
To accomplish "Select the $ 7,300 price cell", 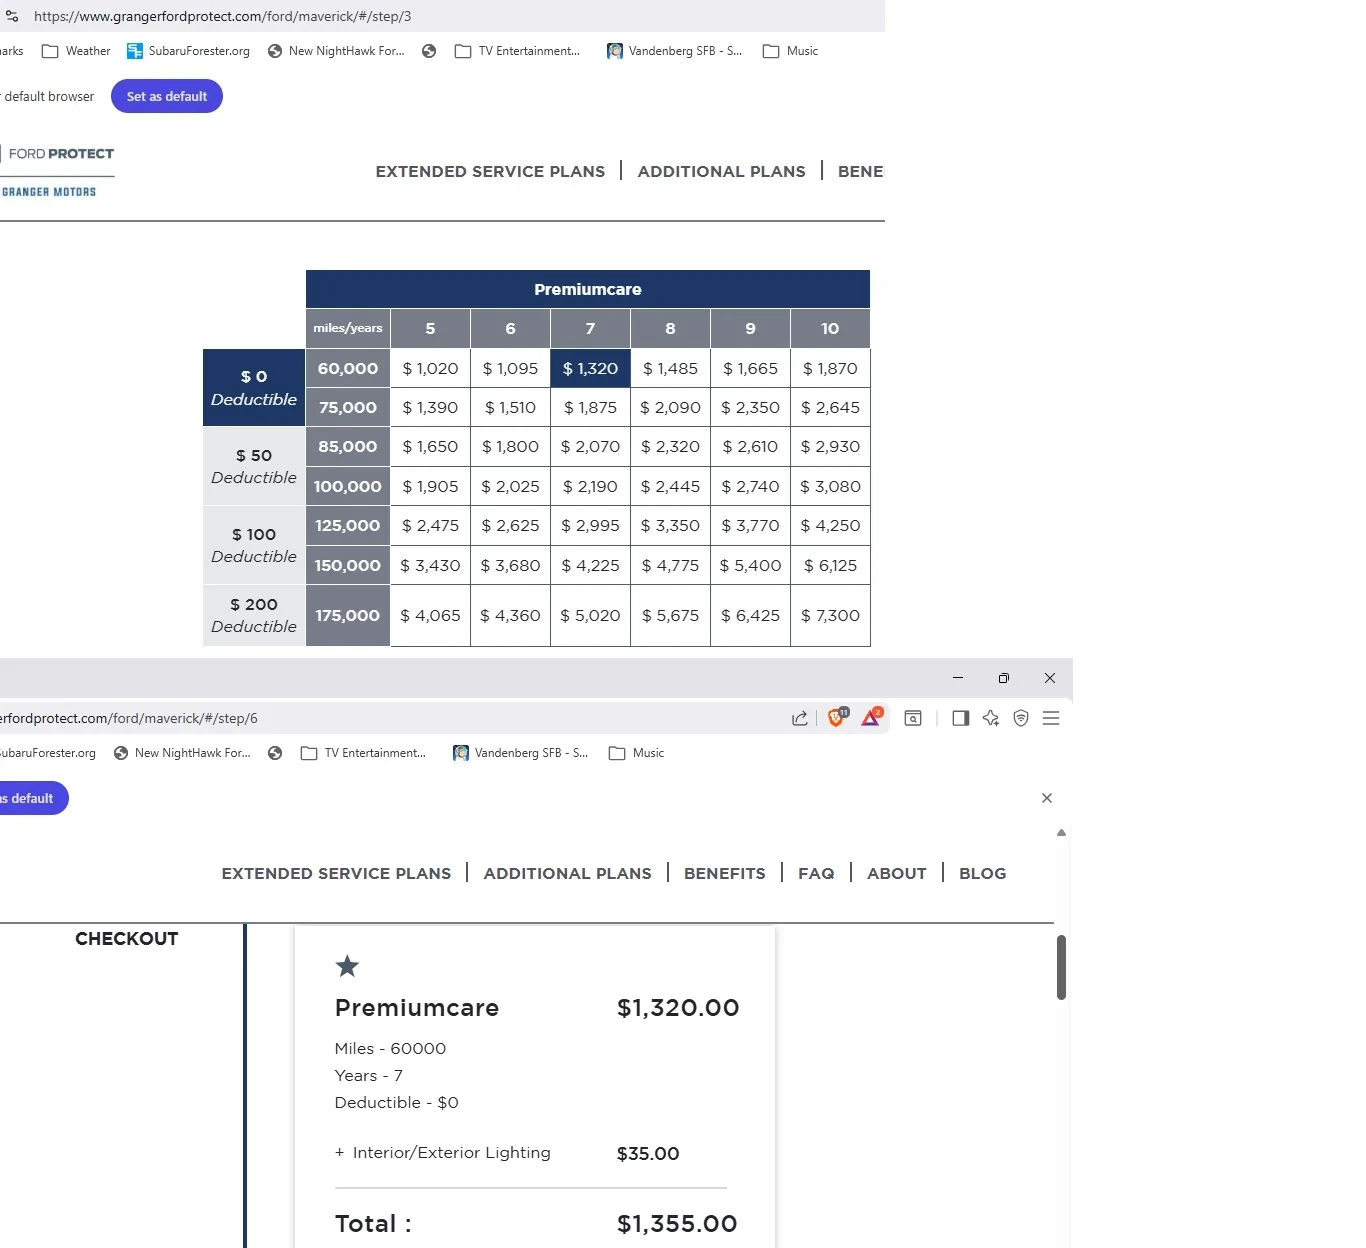I will coord(830,615).
